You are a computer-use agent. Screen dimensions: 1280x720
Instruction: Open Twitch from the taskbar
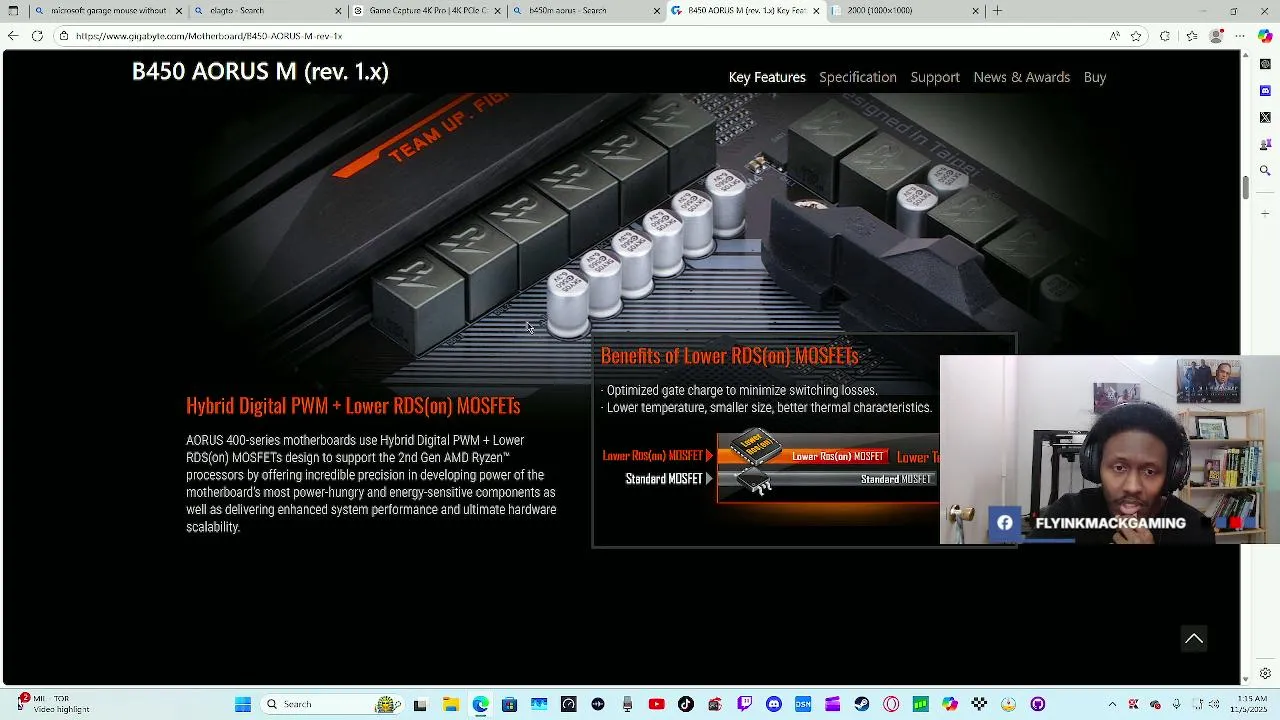(745, 704)
